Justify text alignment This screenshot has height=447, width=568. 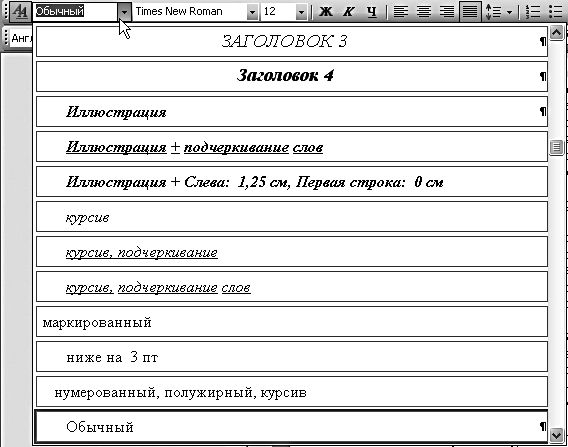click(x=470, y=12)
